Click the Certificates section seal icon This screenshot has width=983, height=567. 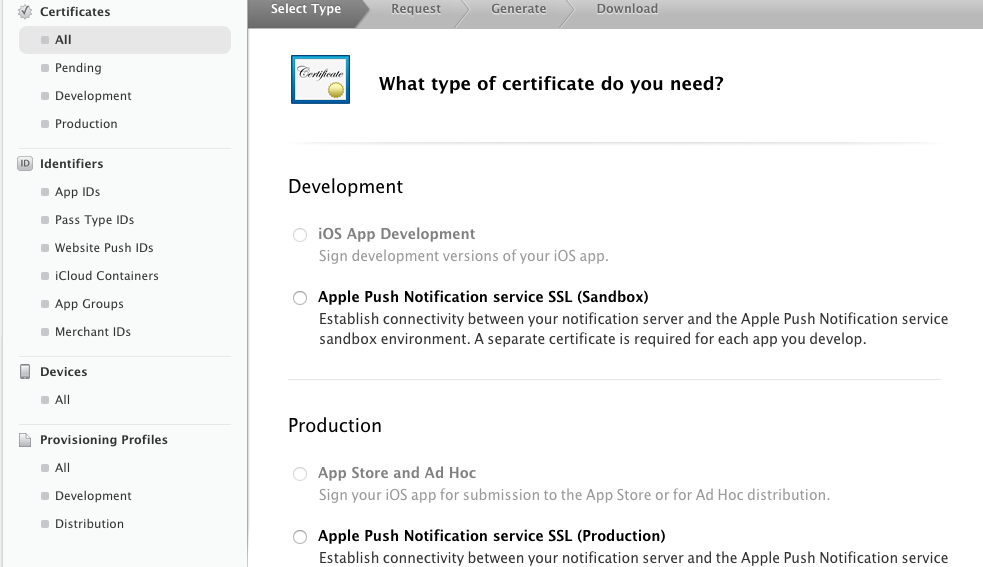pos(25,11)
